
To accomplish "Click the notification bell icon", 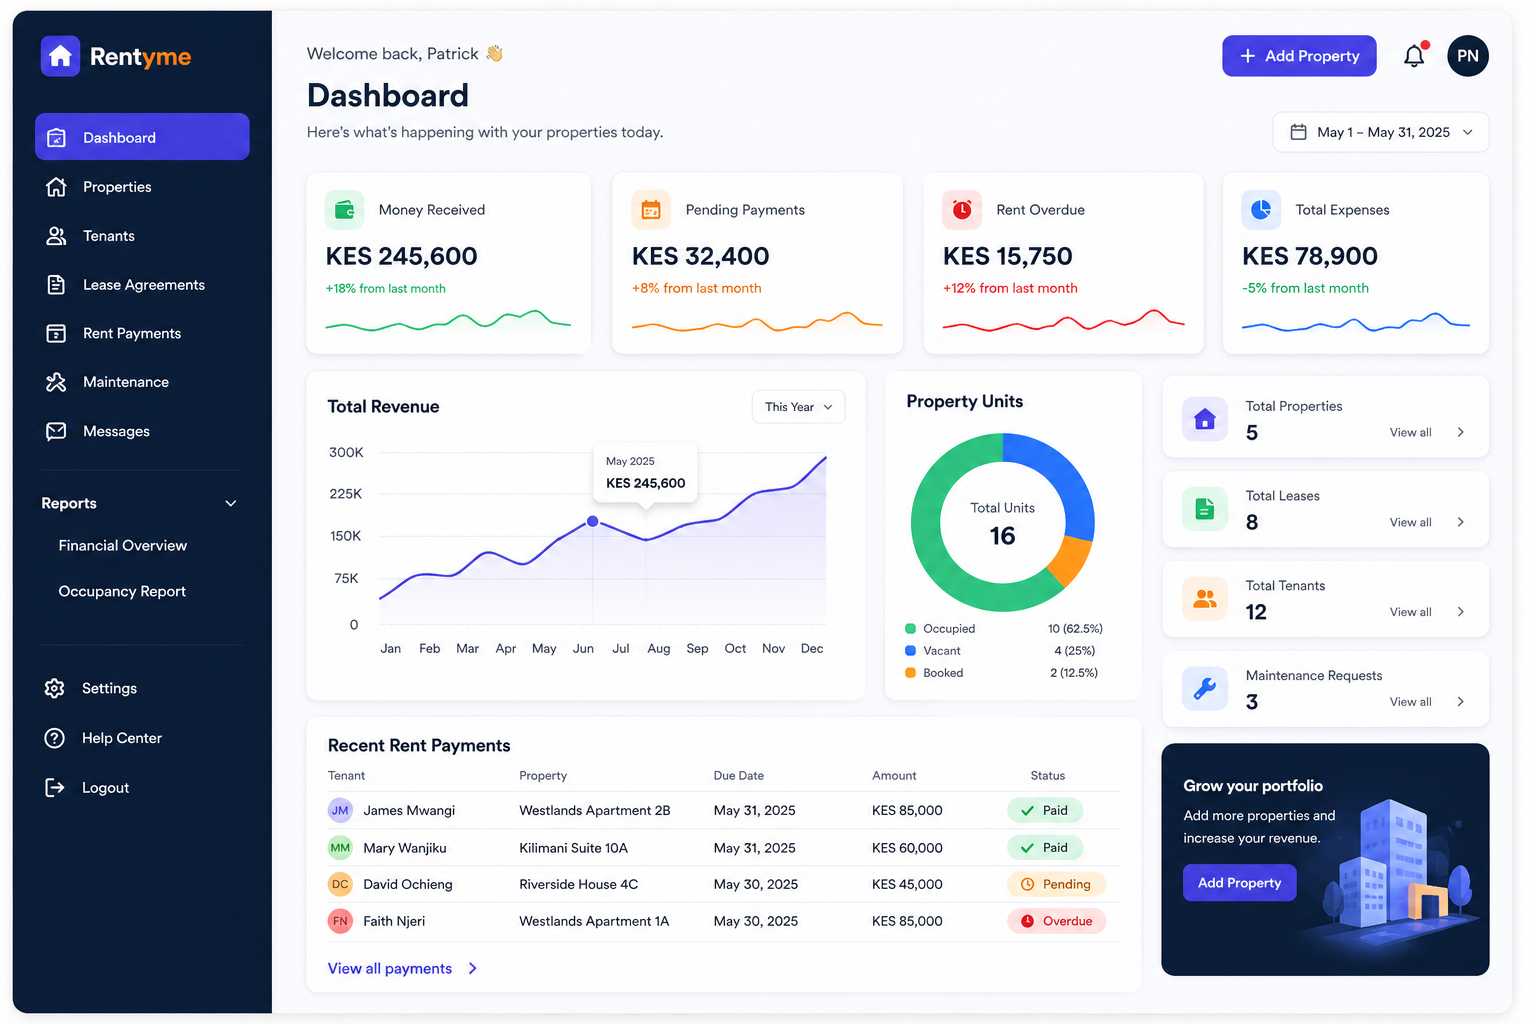I will click(x=1414, y=56).
